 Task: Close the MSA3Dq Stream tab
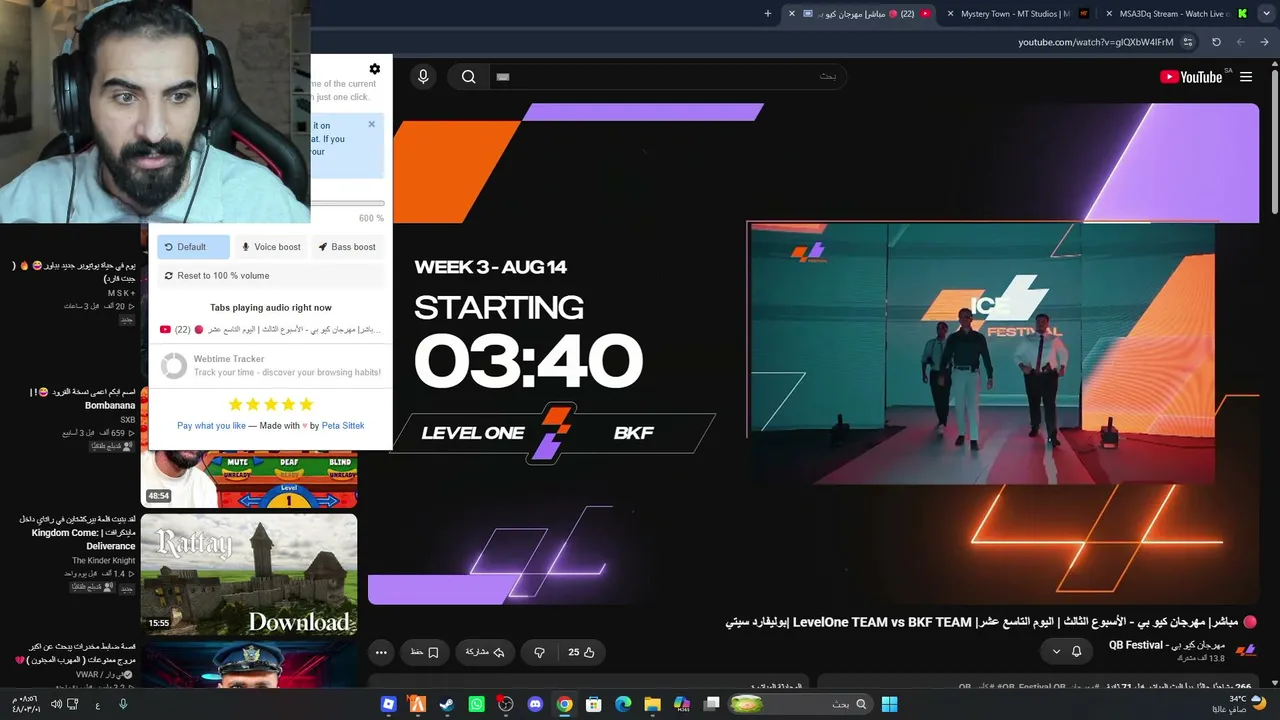pyautogui.click(x=1109, y=14)
